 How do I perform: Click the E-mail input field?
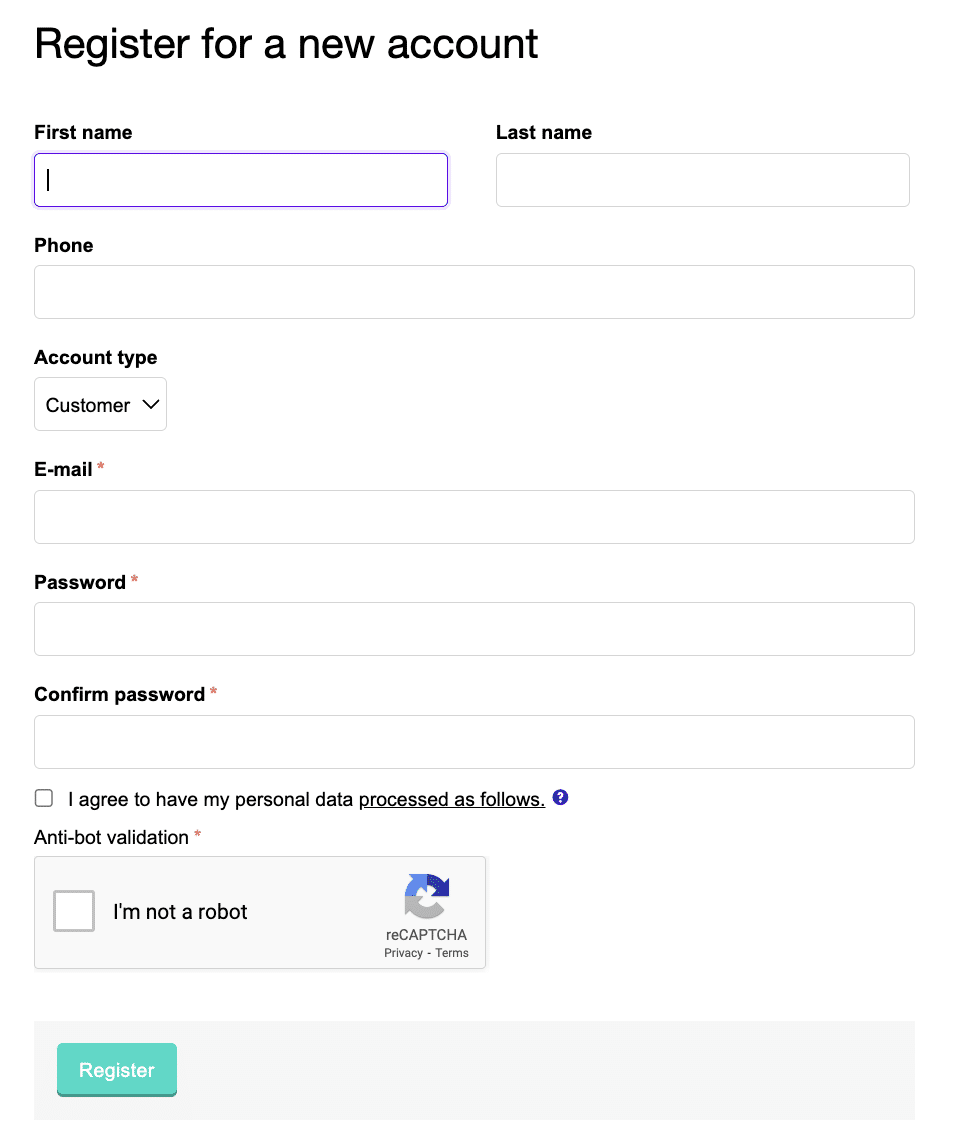pyautogui.click(x=474, y=517)
